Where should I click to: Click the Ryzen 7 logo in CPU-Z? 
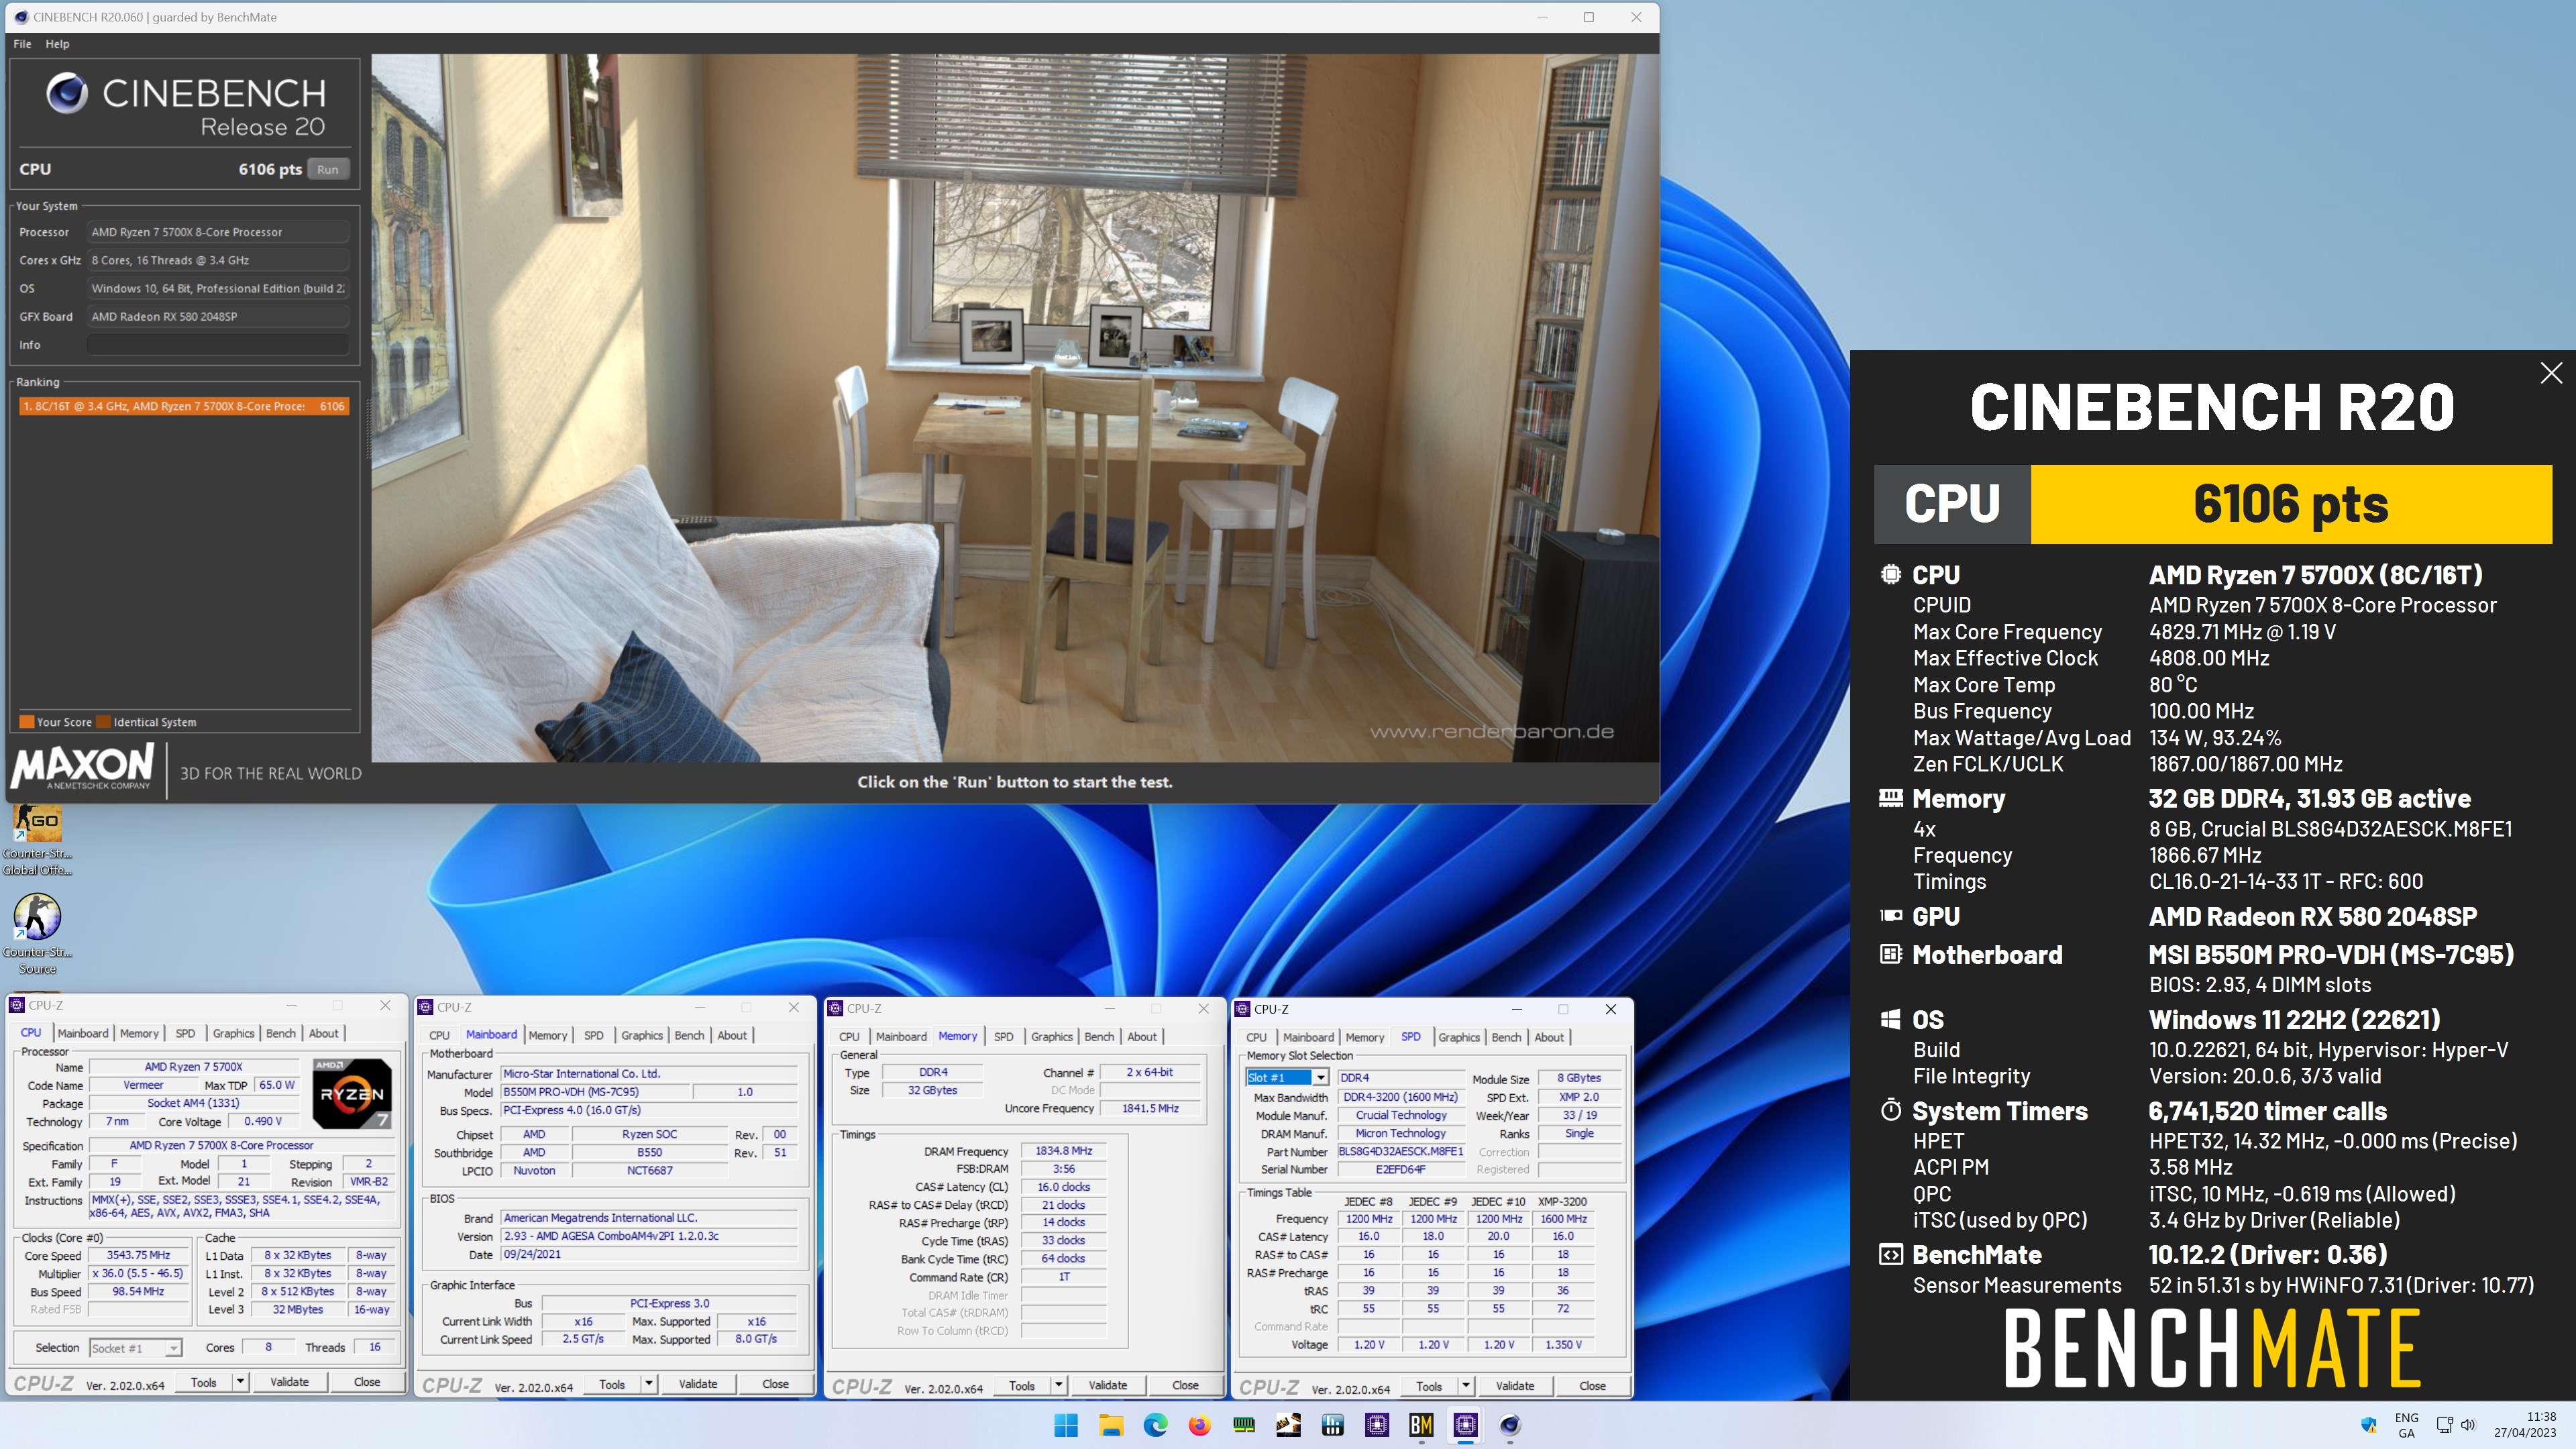tap(352, 1093)
